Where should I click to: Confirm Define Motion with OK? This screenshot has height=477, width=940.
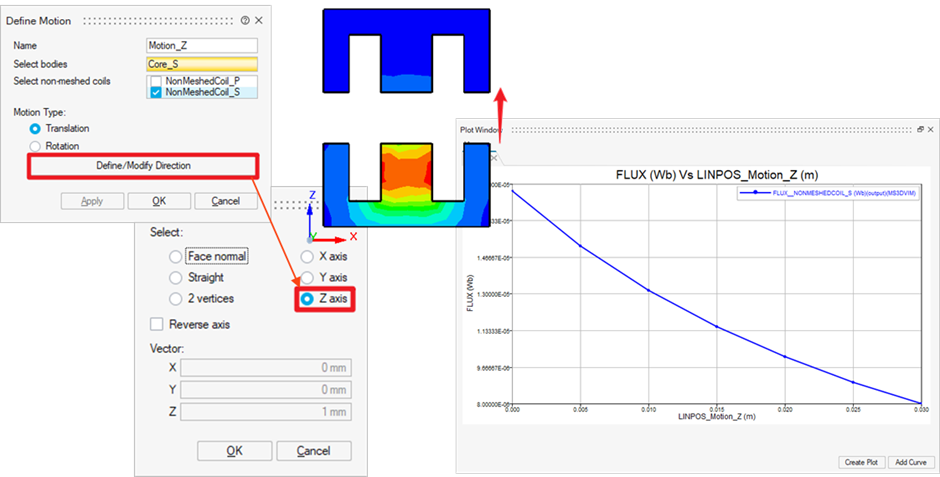(x=159, y=201)
